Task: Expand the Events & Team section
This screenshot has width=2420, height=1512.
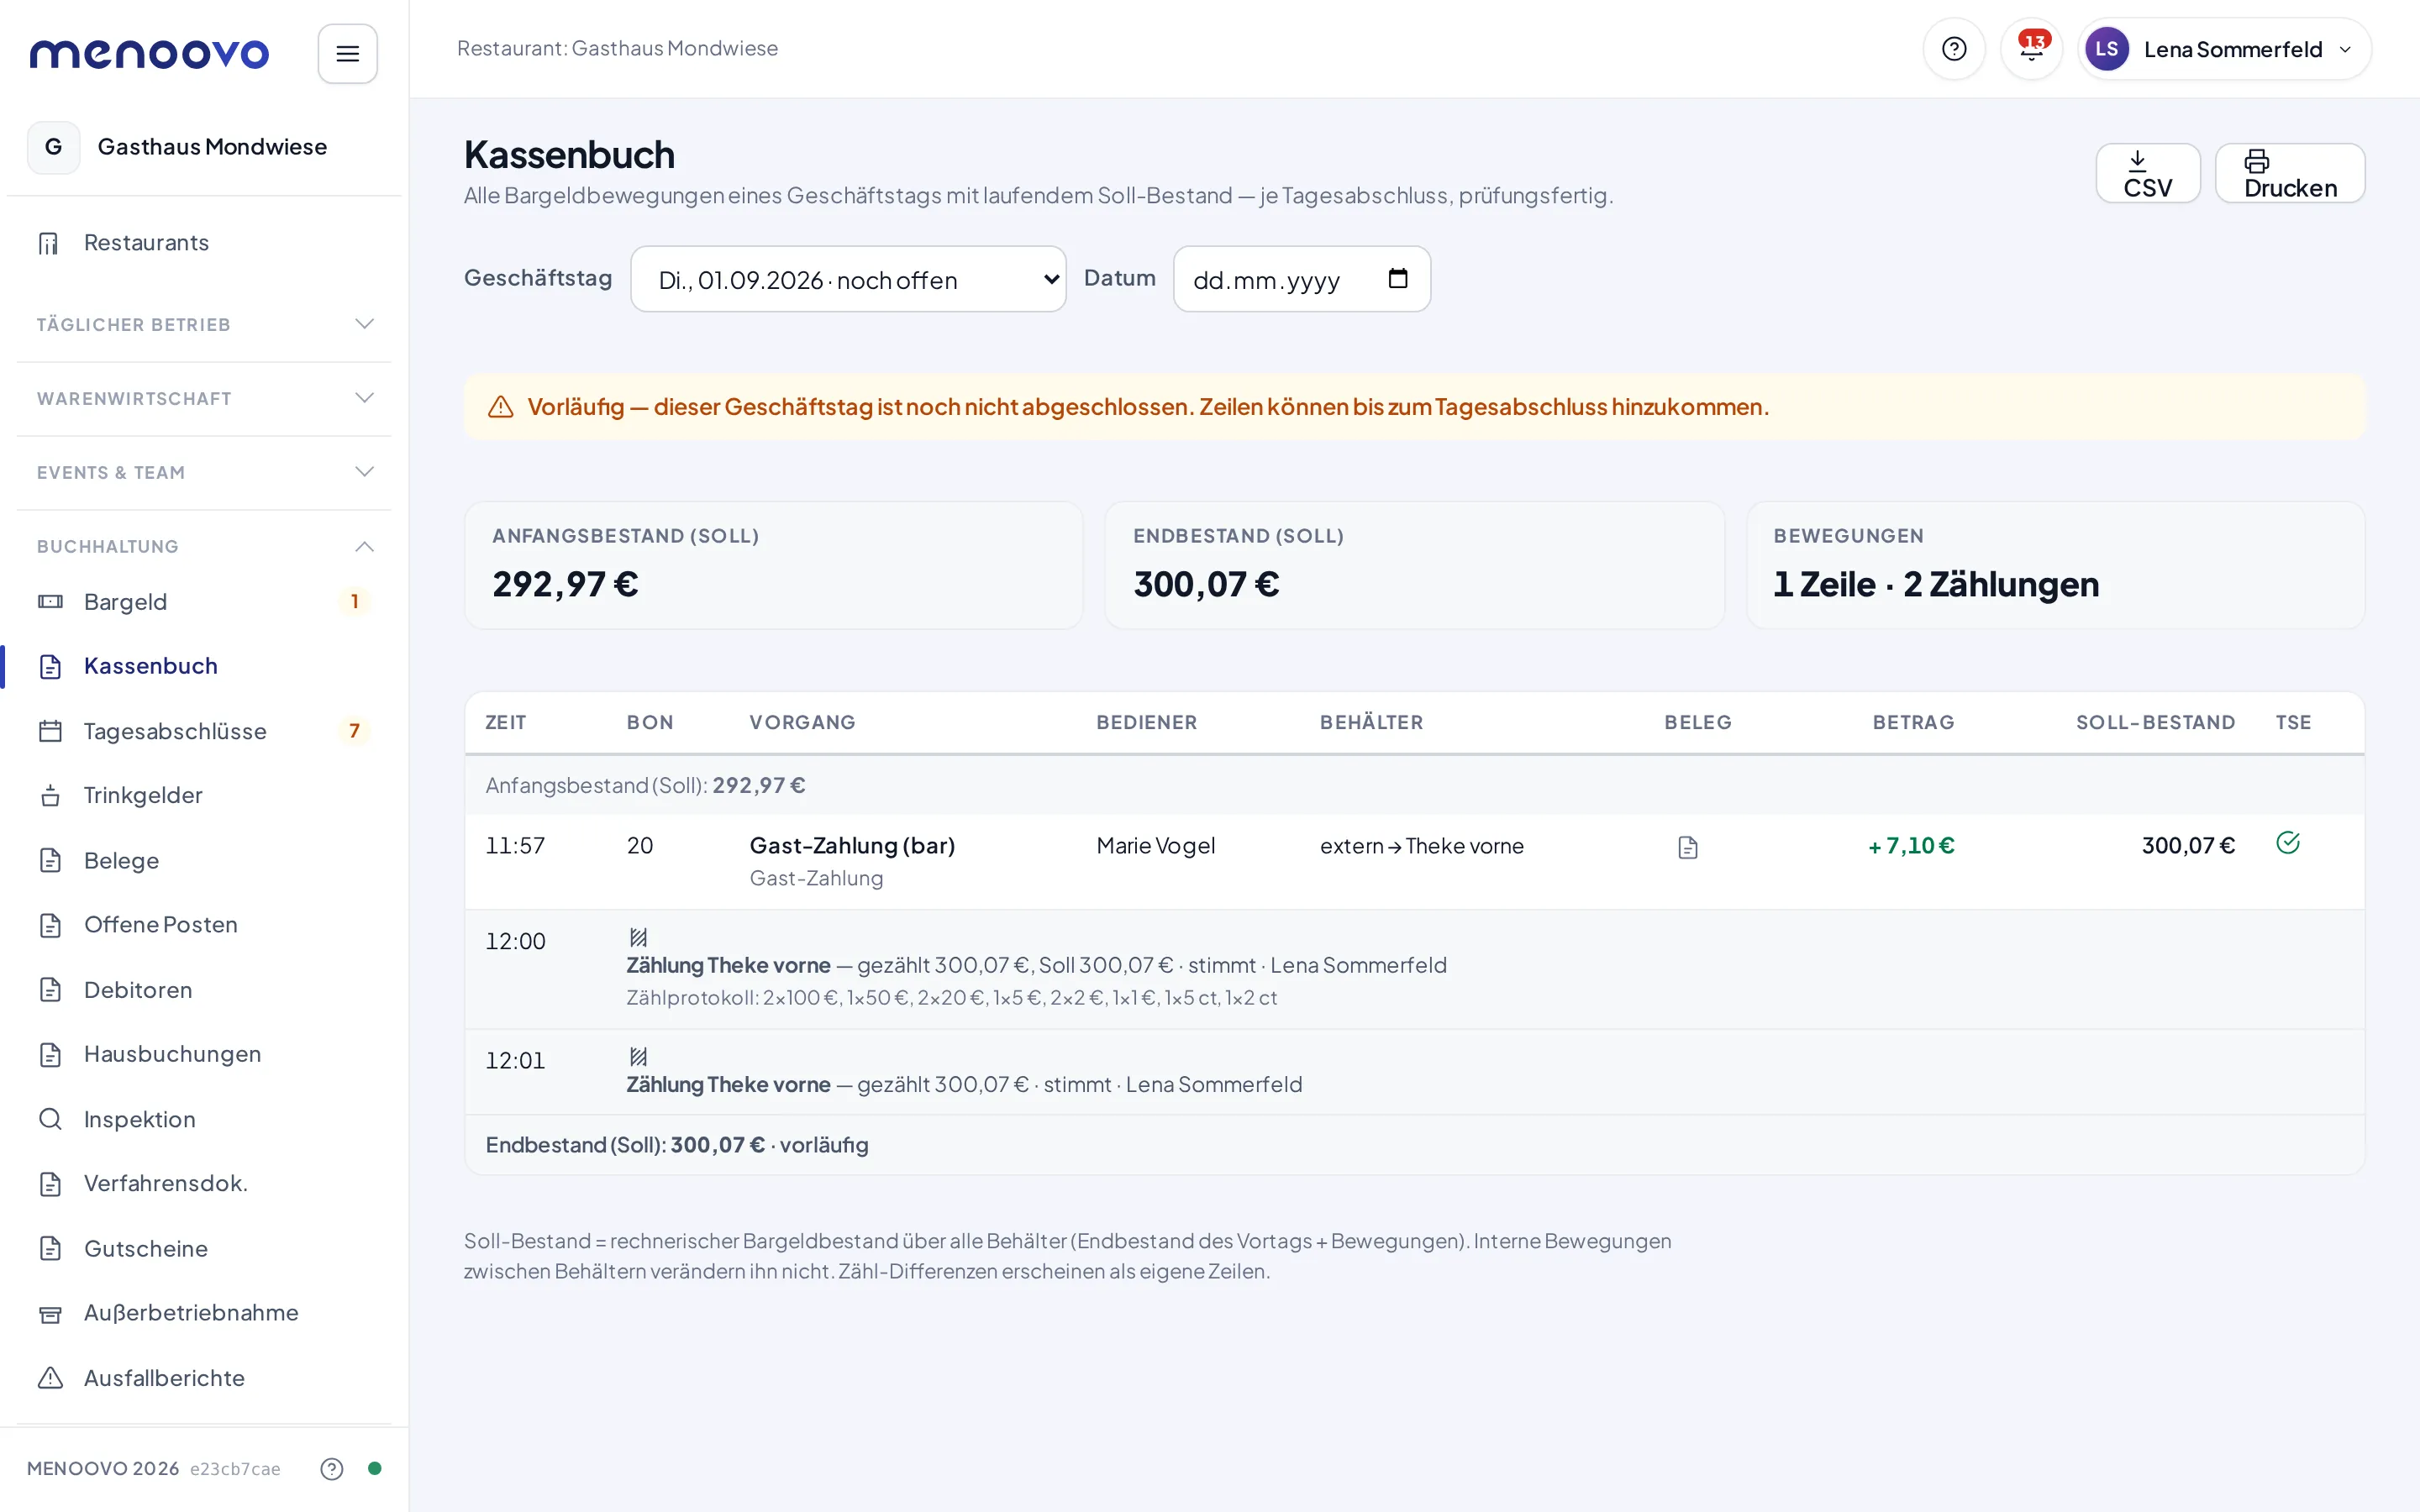Action: pyautogui.click(x=204, y=472)
